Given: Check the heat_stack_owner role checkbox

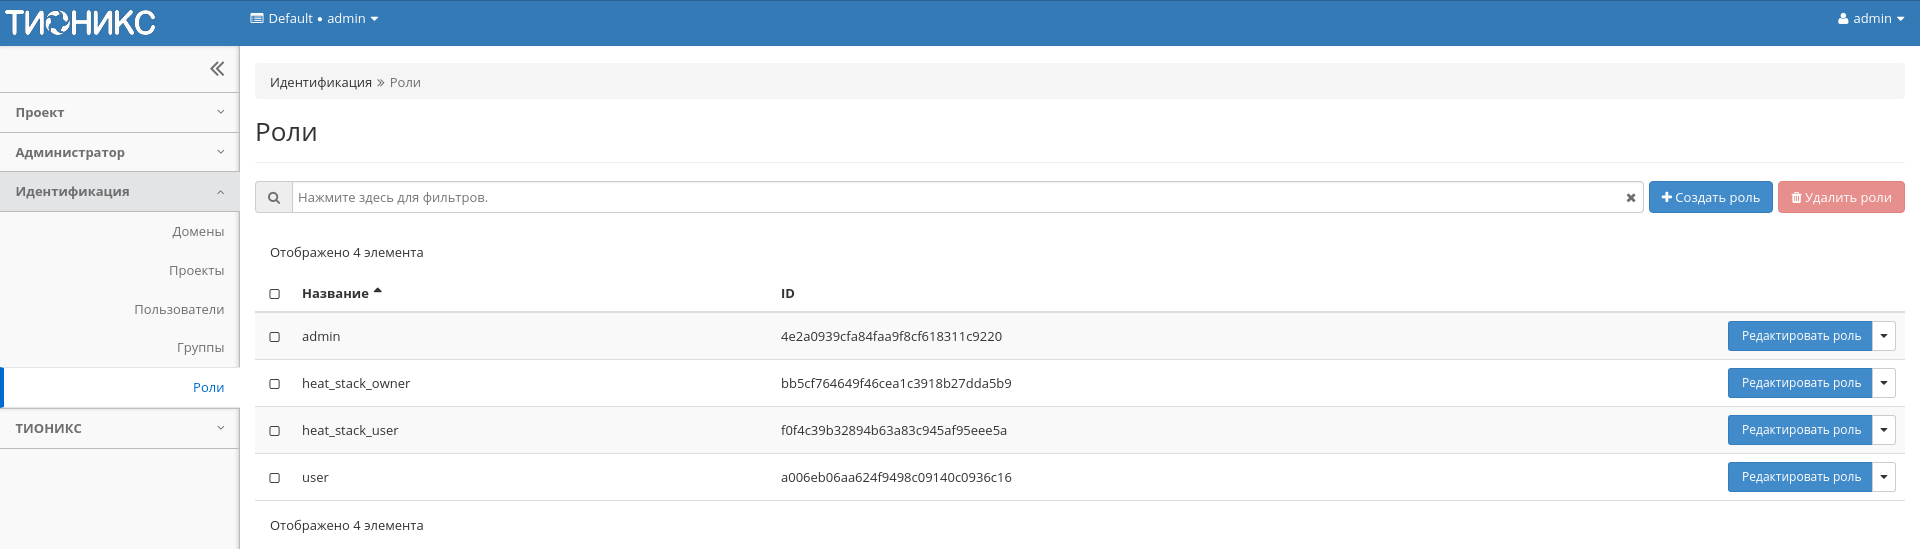Looking at the screenshot, I should coord(275,384).
